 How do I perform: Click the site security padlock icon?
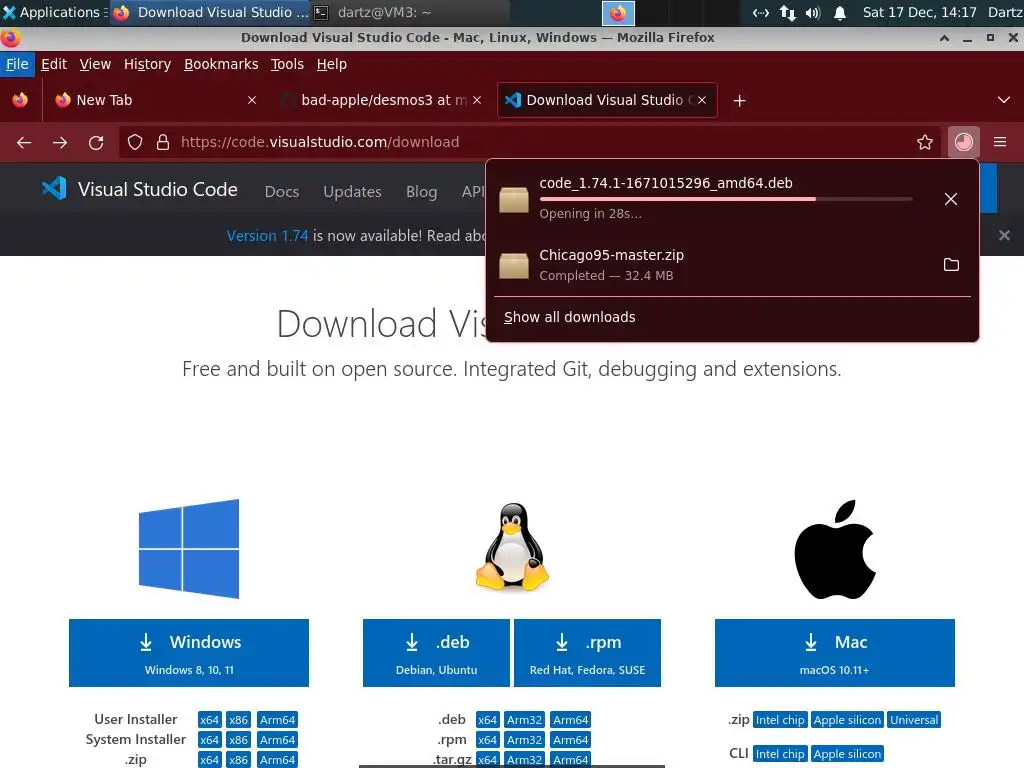163,142
